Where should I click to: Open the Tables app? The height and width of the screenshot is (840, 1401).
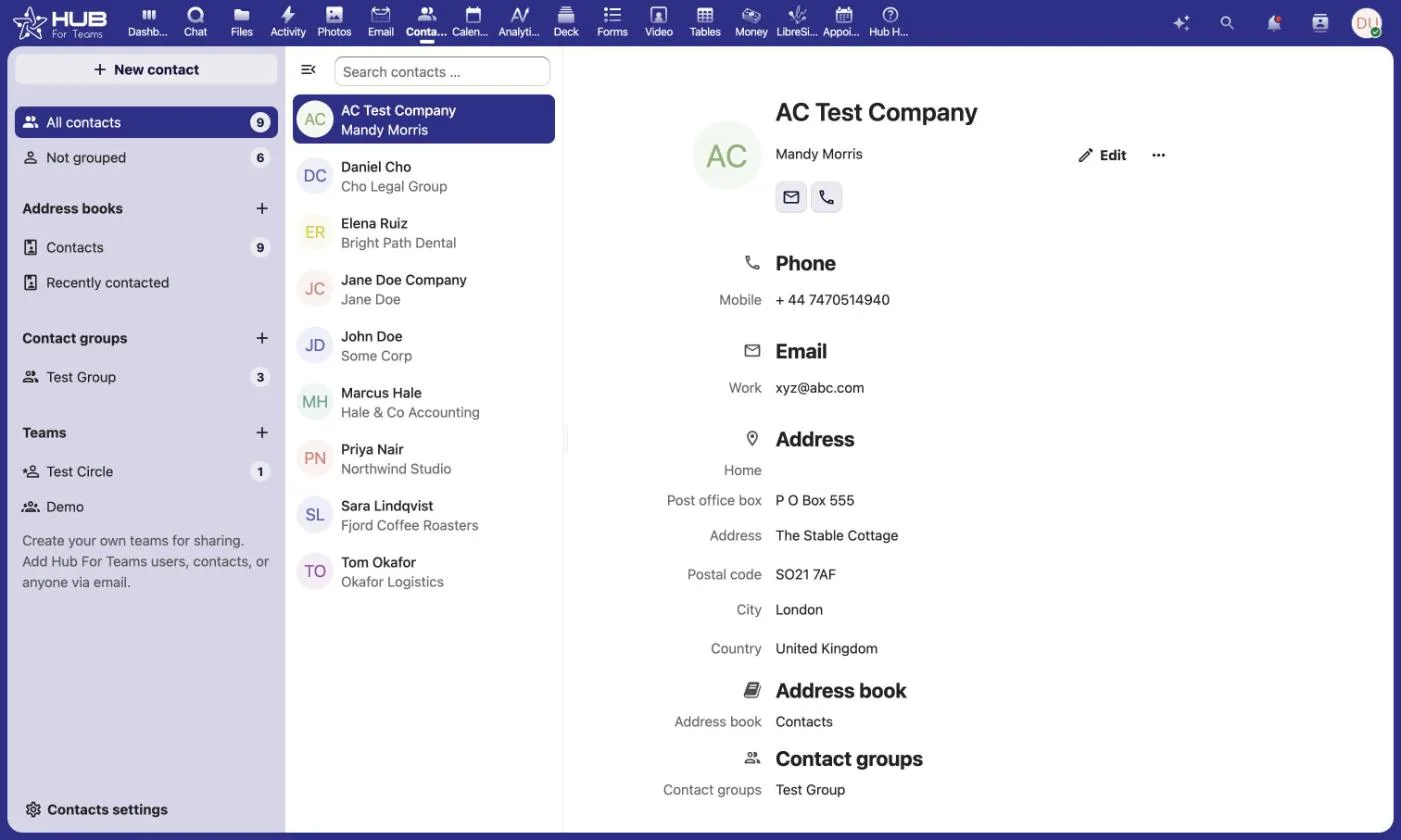tap(705, 21)
